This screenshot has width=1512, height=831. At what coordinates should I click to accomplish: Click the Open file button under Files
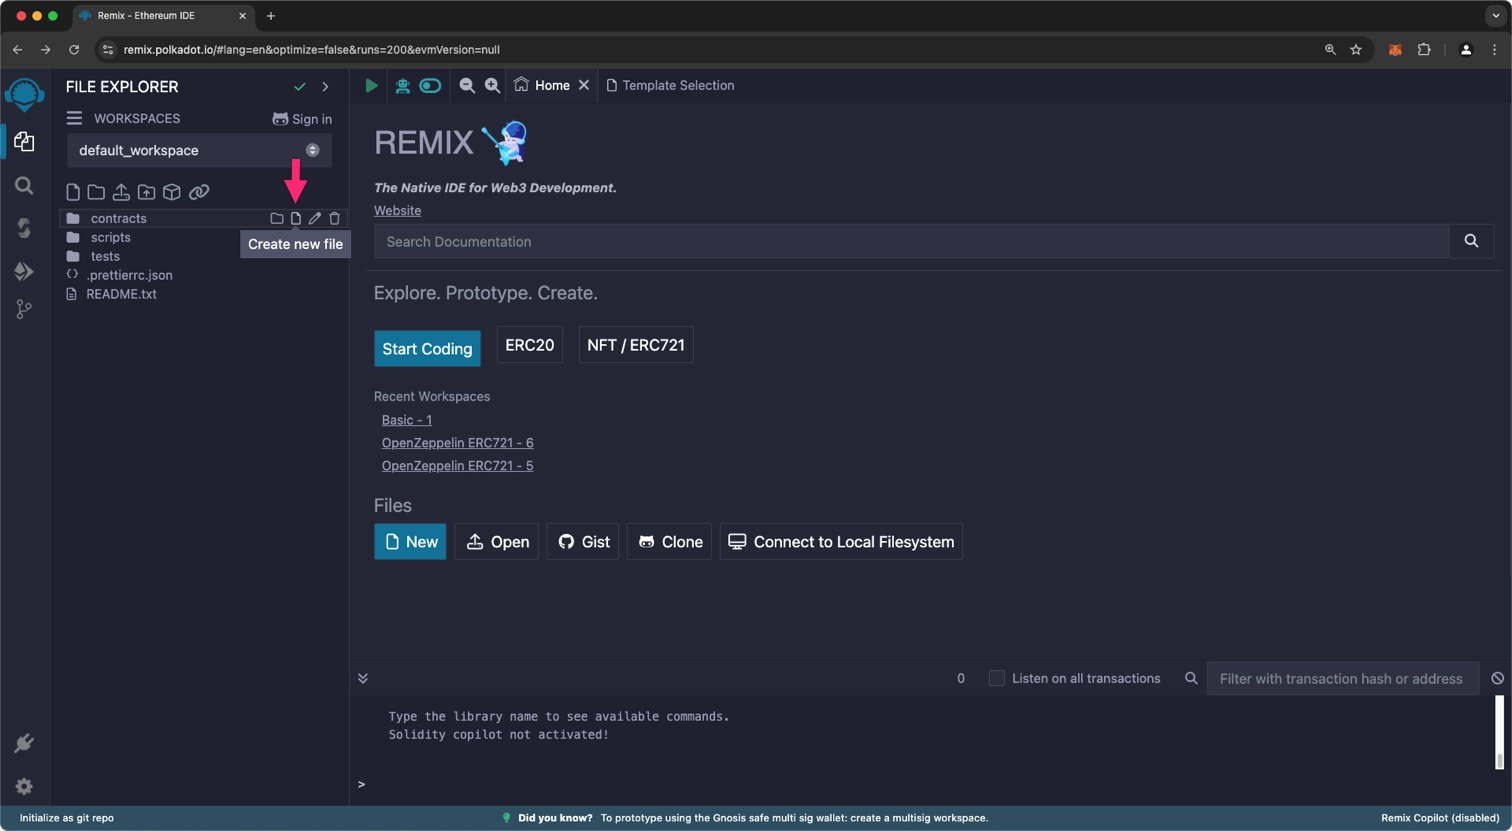tap(497, 541)
